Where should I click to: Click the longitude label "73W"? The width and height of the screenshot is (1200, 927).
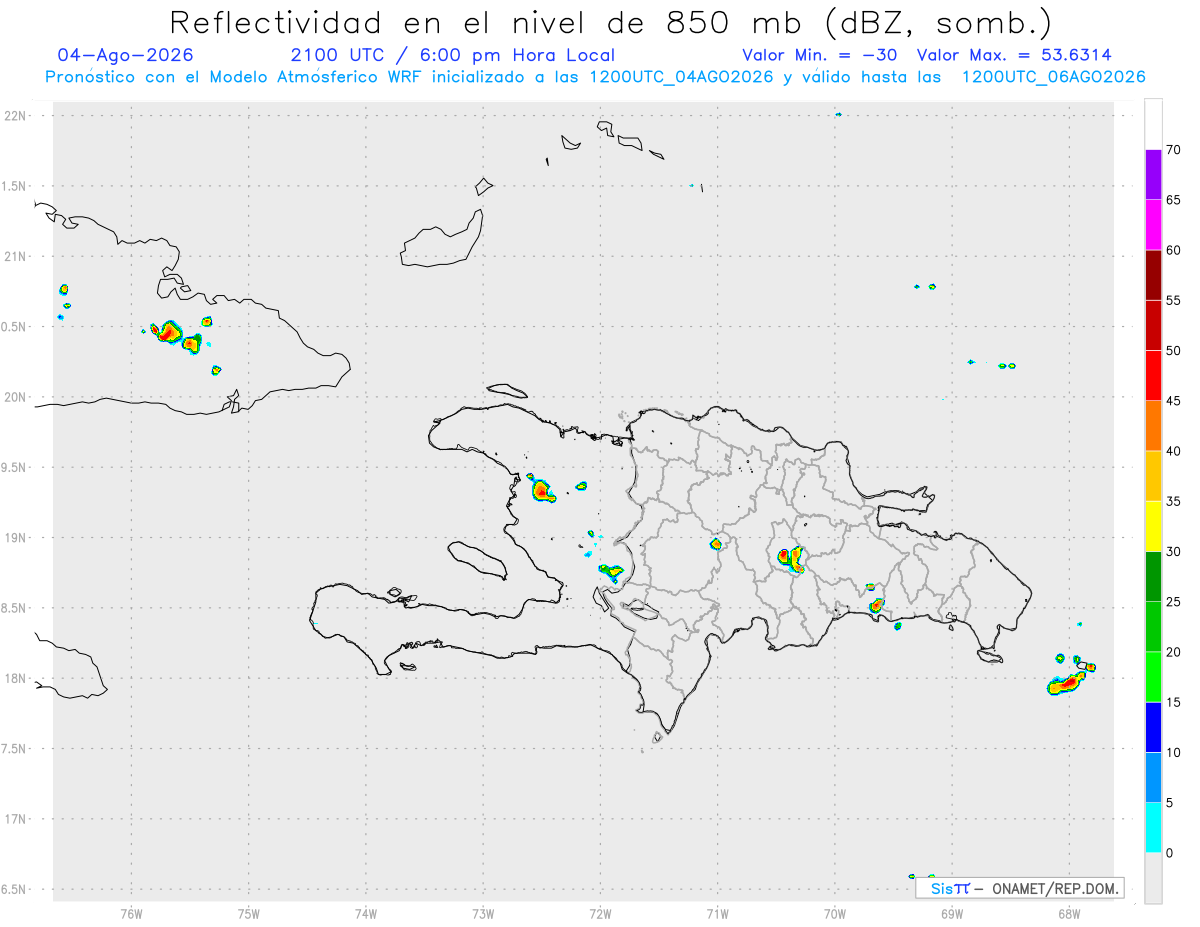click(483, 913)
